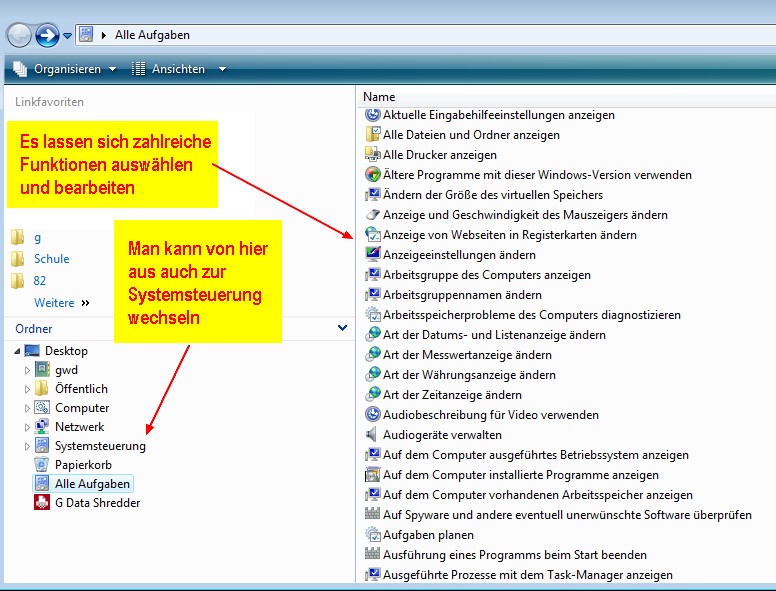
Task: Open 'Arbeitsgruppennamen ändern' entry text
Action: 462,295
